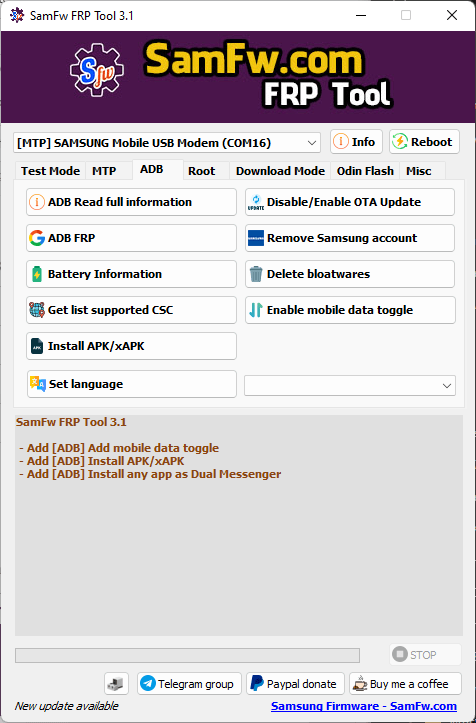Screen dimensions: 476x723
Task: Click the SamFw gear logo in banner
Action: pos(97,70)
